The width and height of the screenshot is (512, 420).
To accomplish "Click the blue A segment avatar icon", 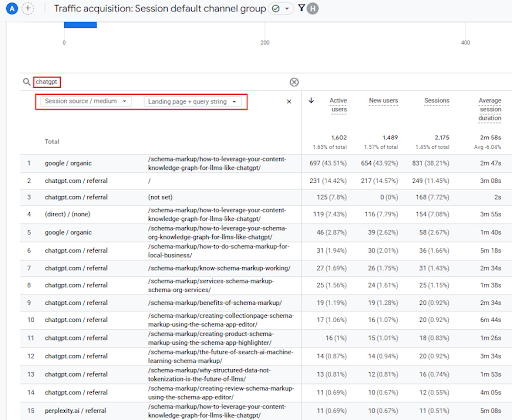I will pyautogui.click(x=12, y=9).
